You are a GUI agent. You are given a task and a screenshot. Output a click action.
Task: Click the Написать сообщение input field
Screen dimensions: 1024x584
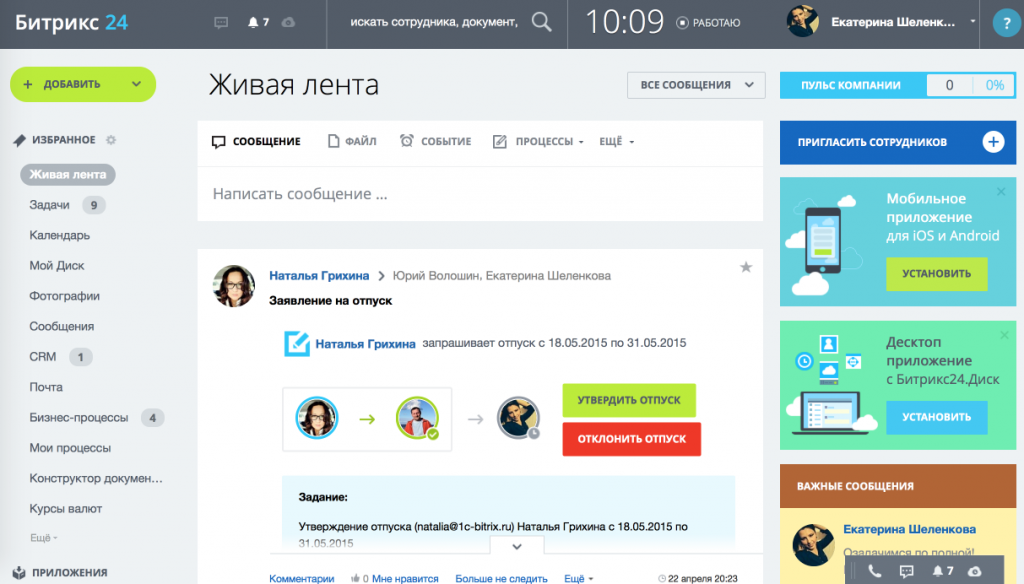point(480,194)
